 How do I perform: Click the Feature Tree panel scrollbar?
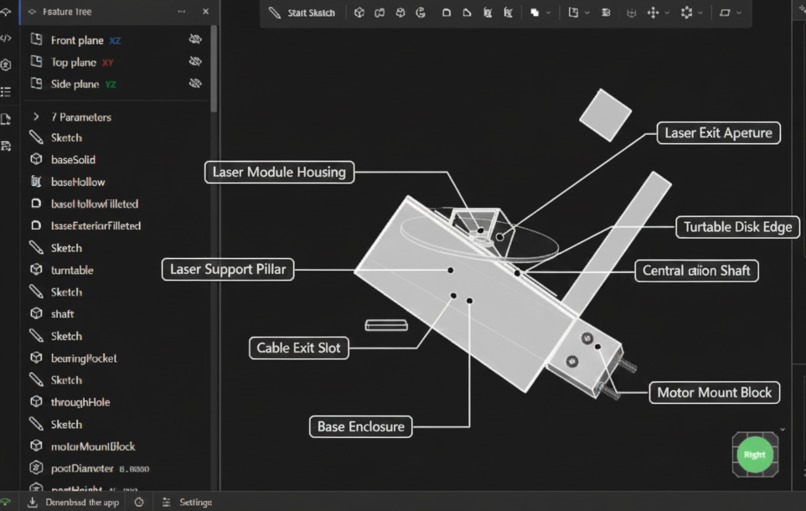click(214, 69)
